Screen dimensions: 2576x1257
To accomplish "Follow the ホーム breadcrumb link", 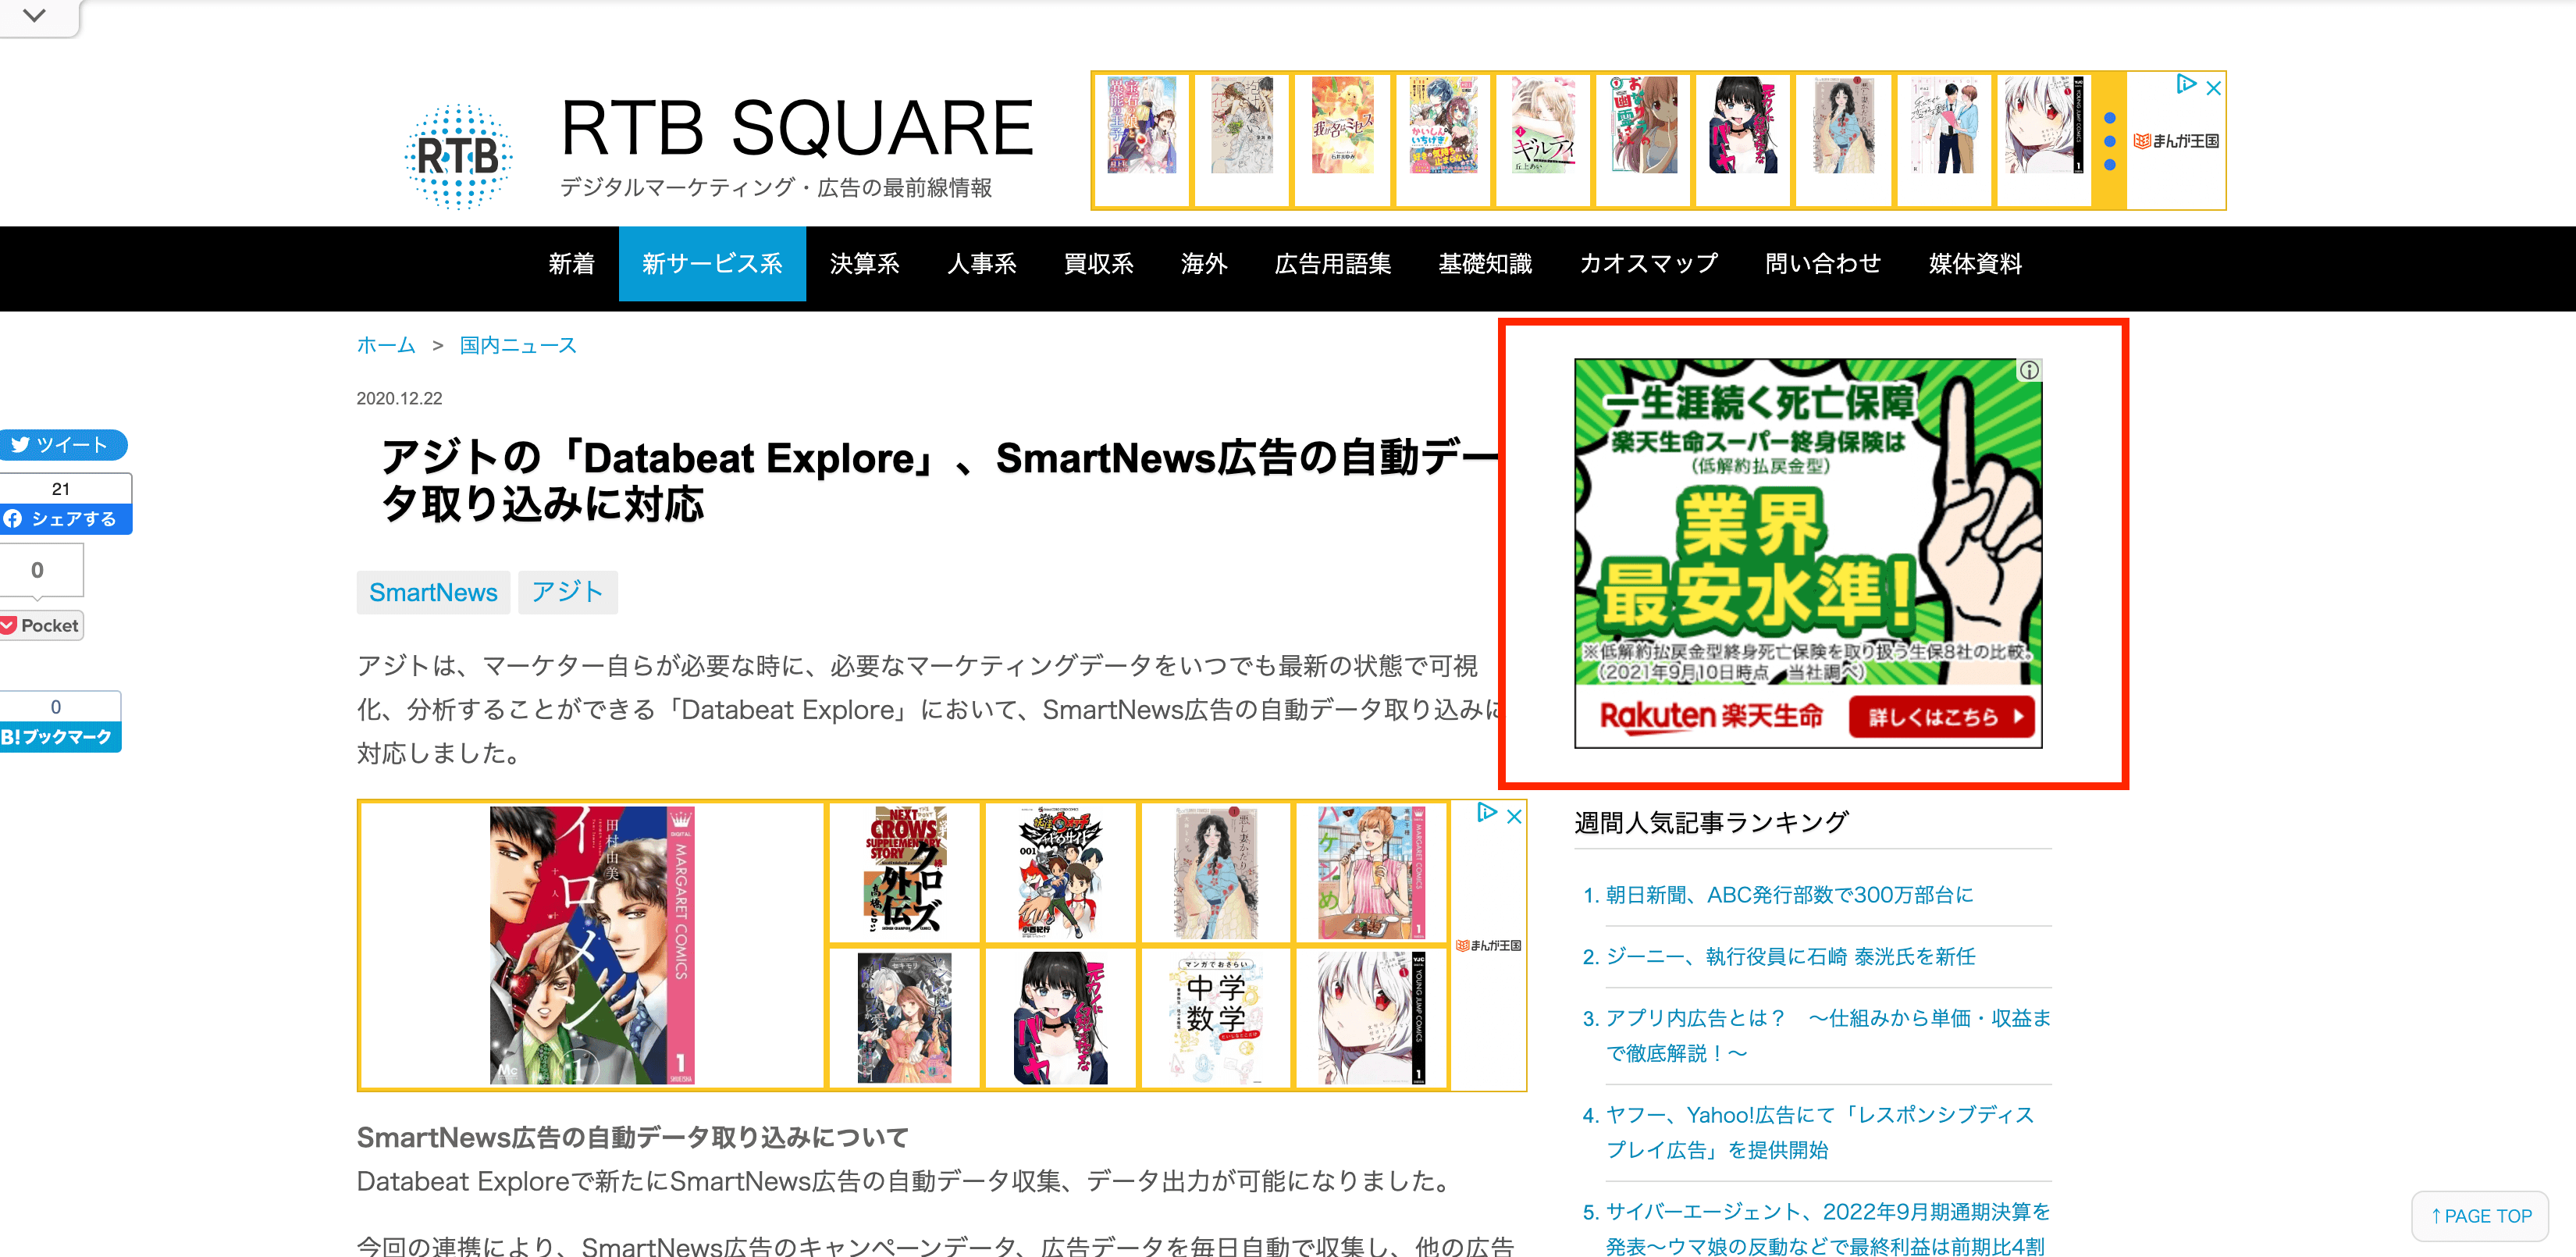I will point(386,345).
